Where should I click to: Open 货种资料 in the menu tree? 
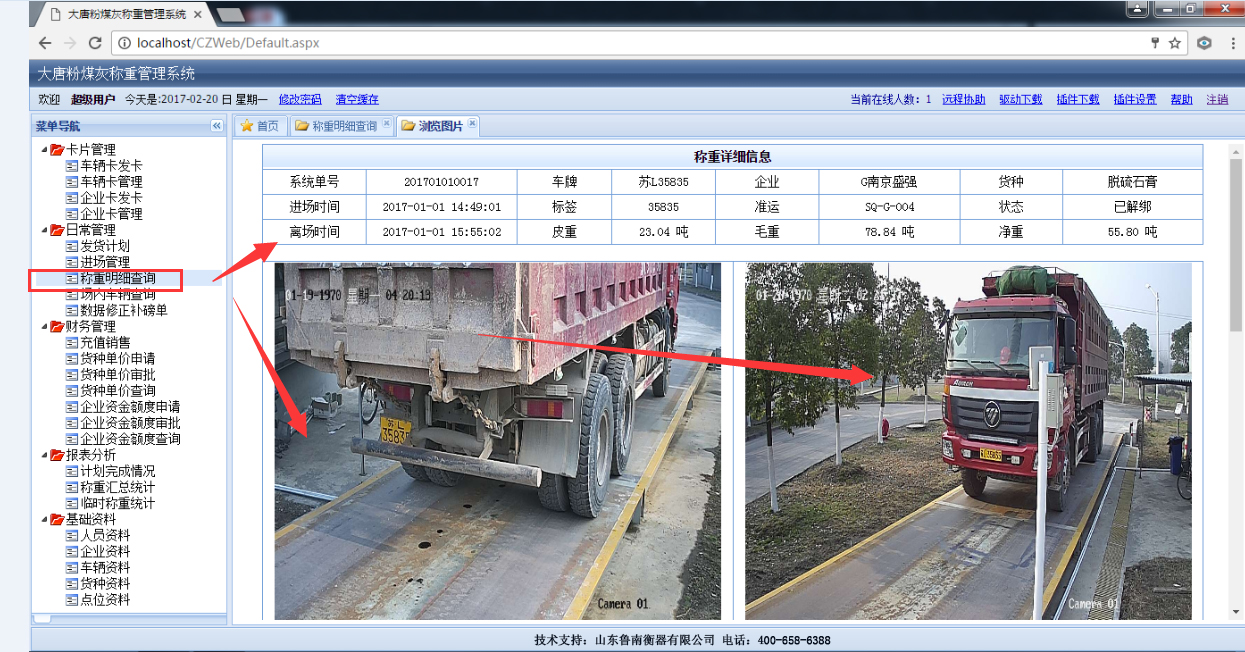(x=105, y=583)
